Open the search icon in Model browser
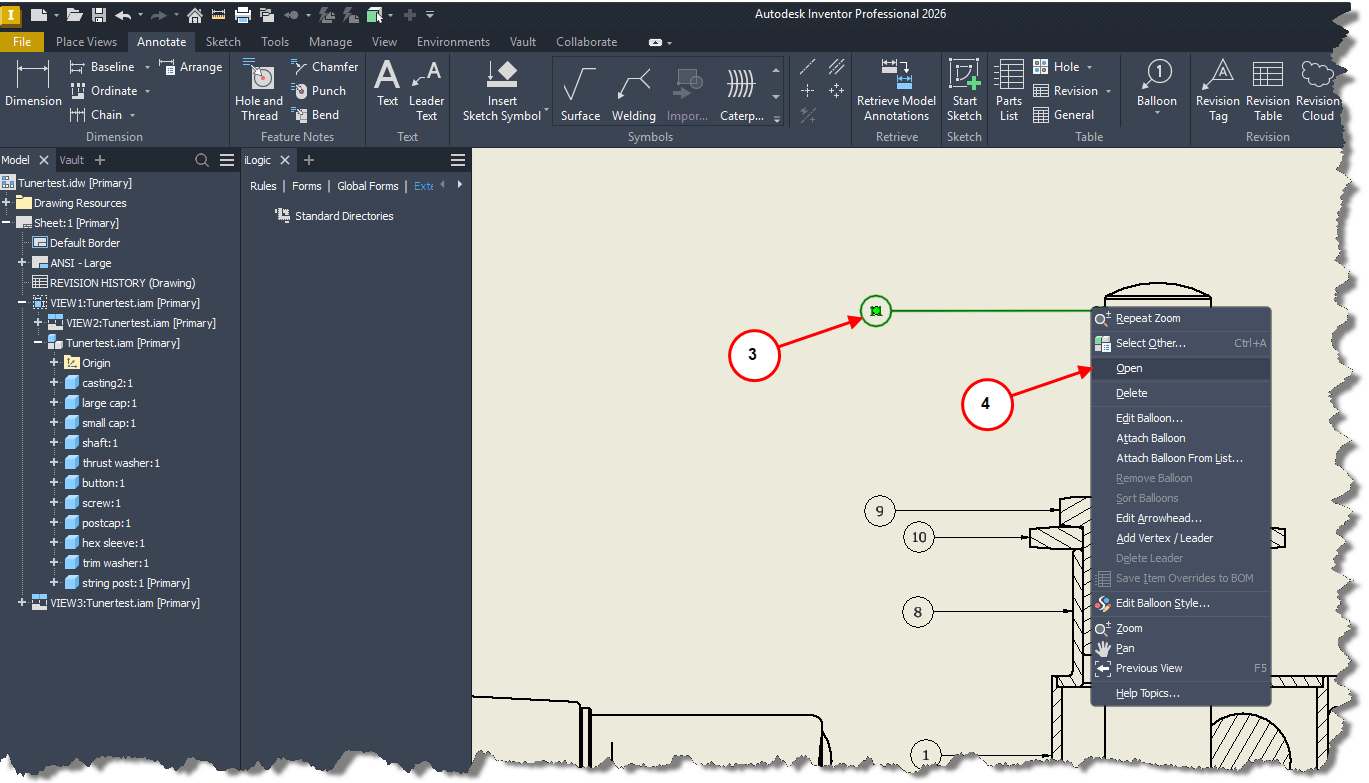The height and width of the screenshot is (783, 1369). [x=202, y=160]
